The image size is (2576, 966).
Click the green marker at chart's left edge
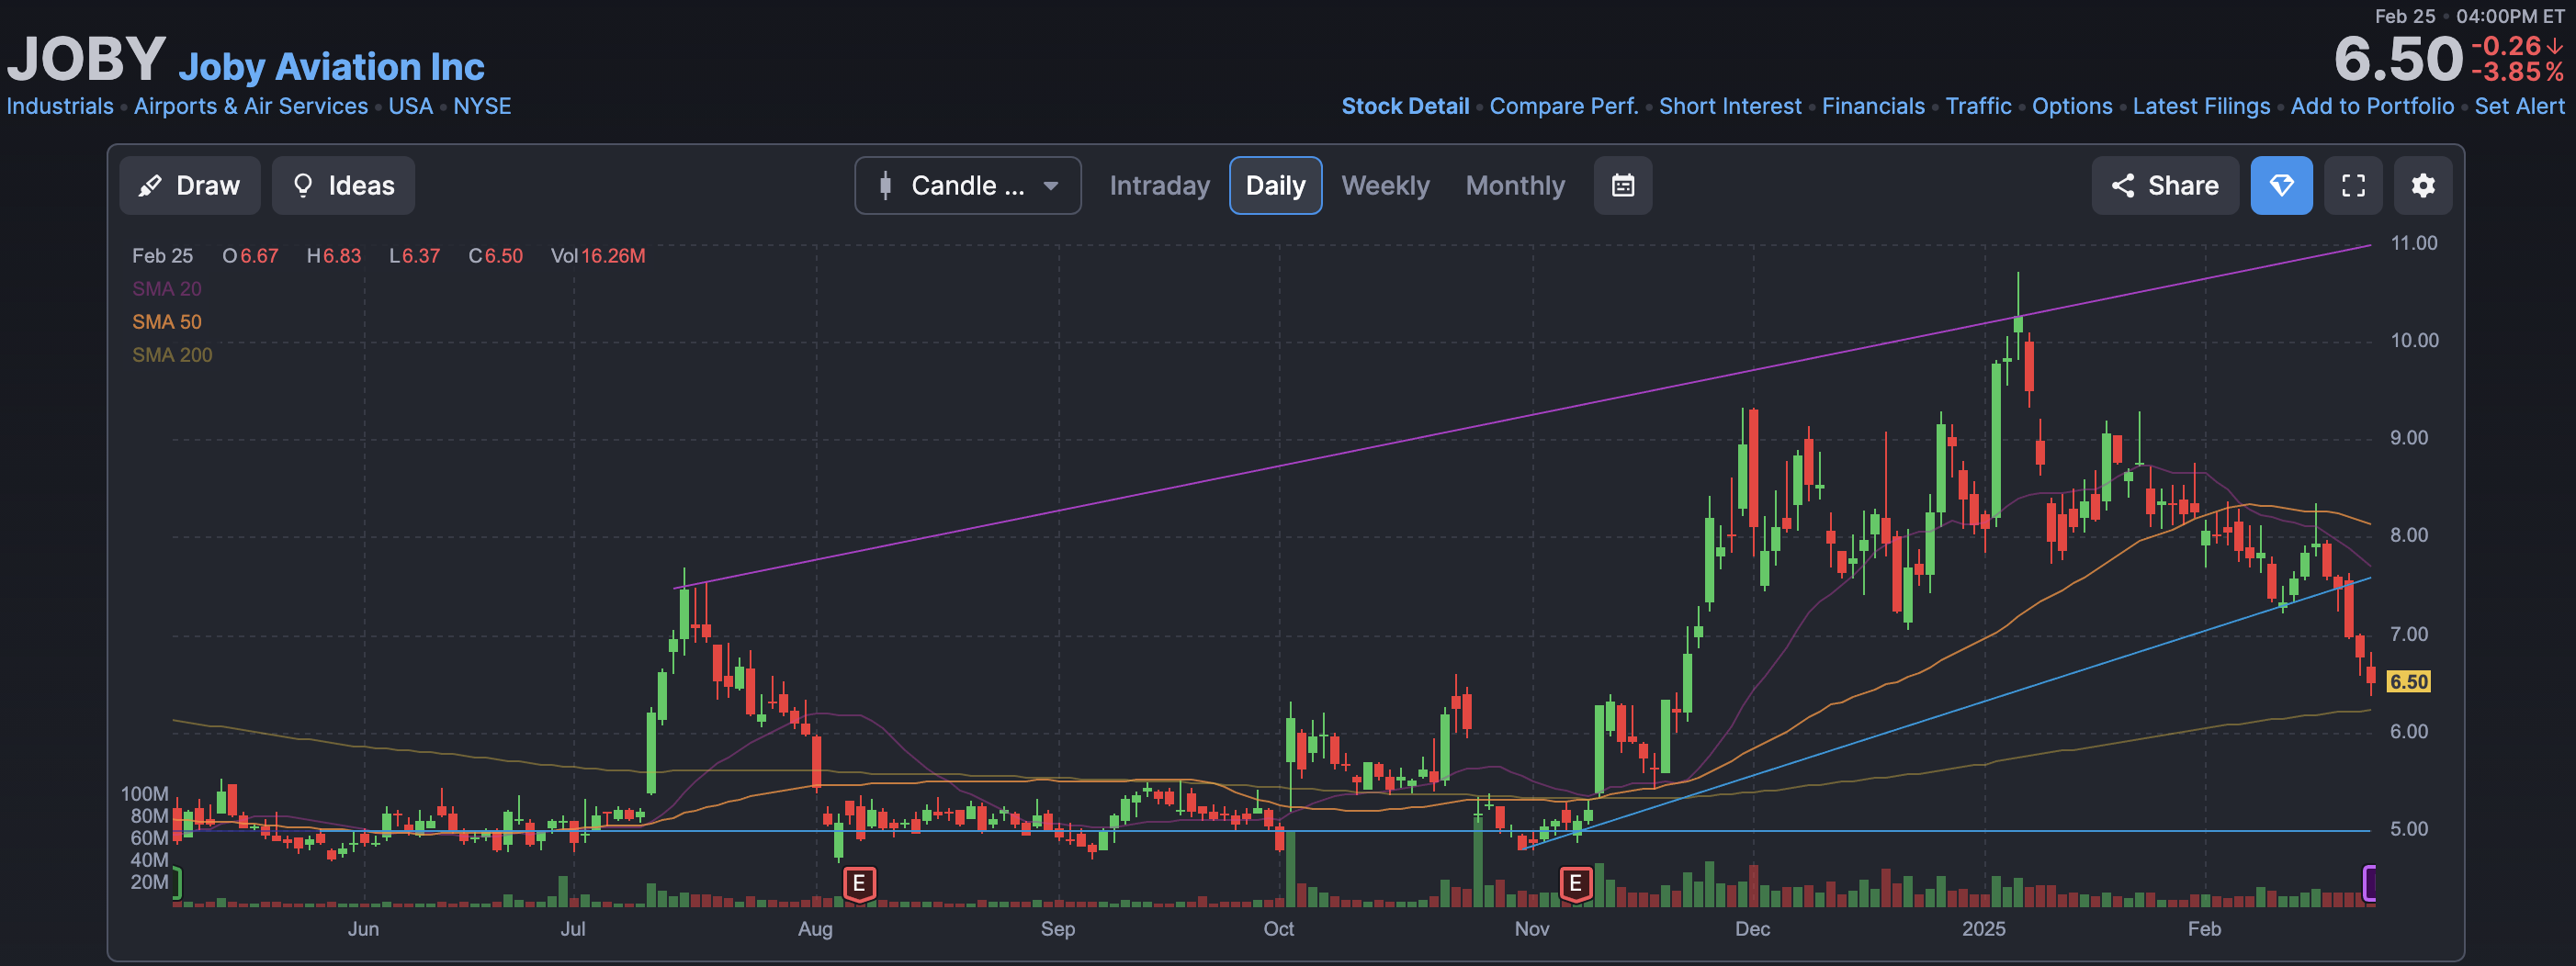[x=177, y=883]
